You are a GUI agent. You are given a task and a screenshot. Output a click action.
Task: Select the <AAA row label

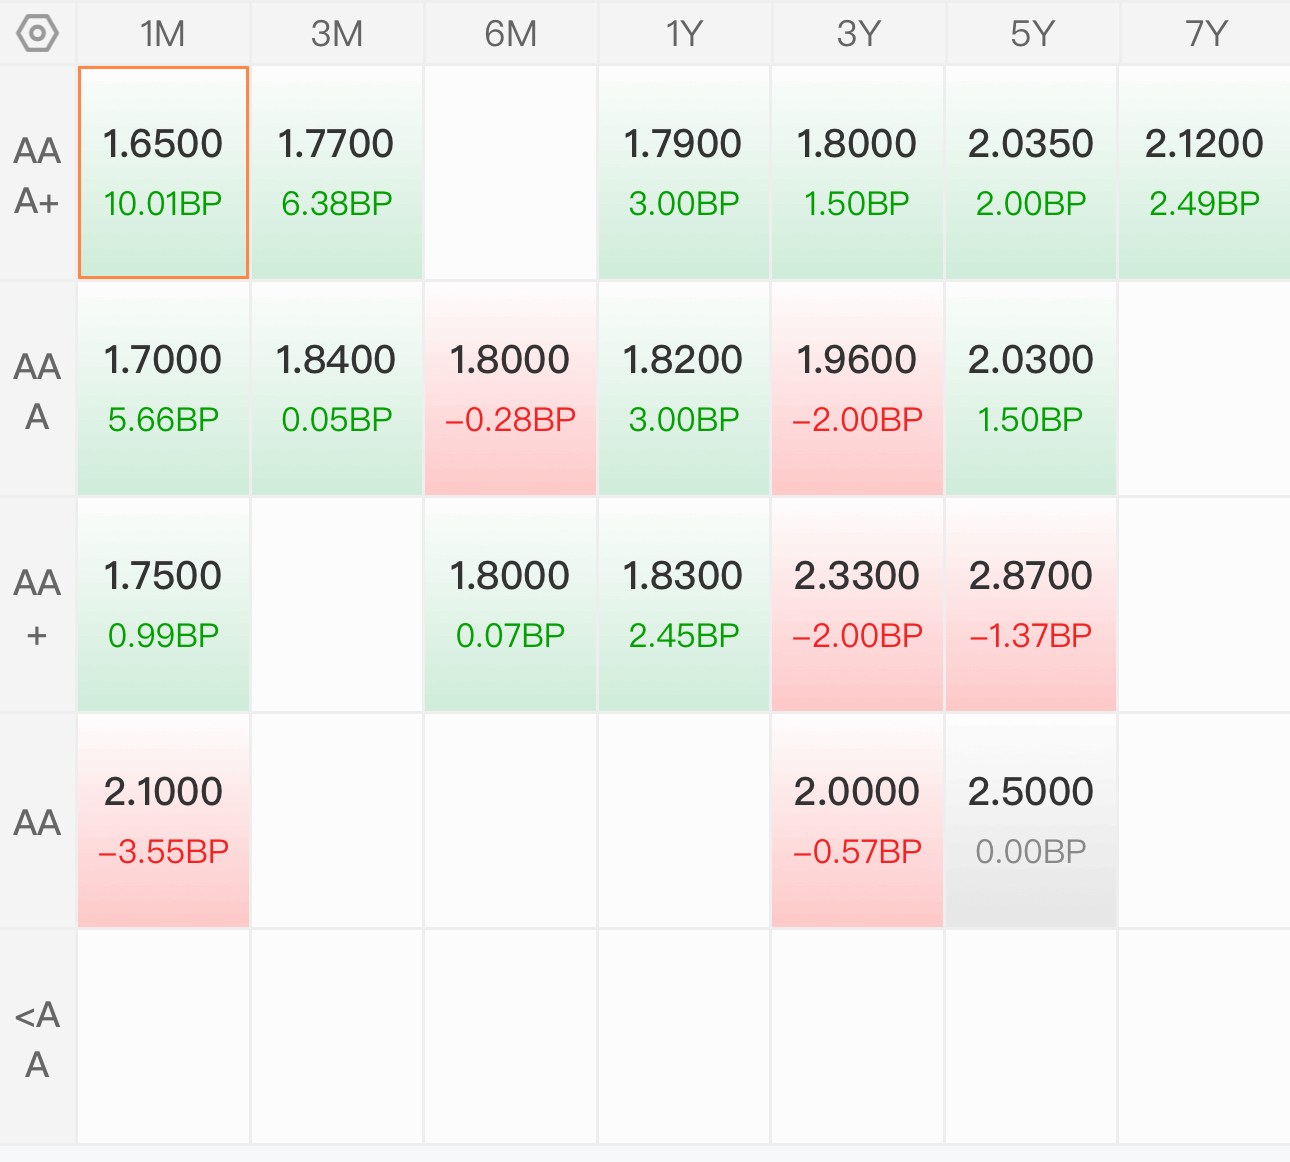point(37,1039)
